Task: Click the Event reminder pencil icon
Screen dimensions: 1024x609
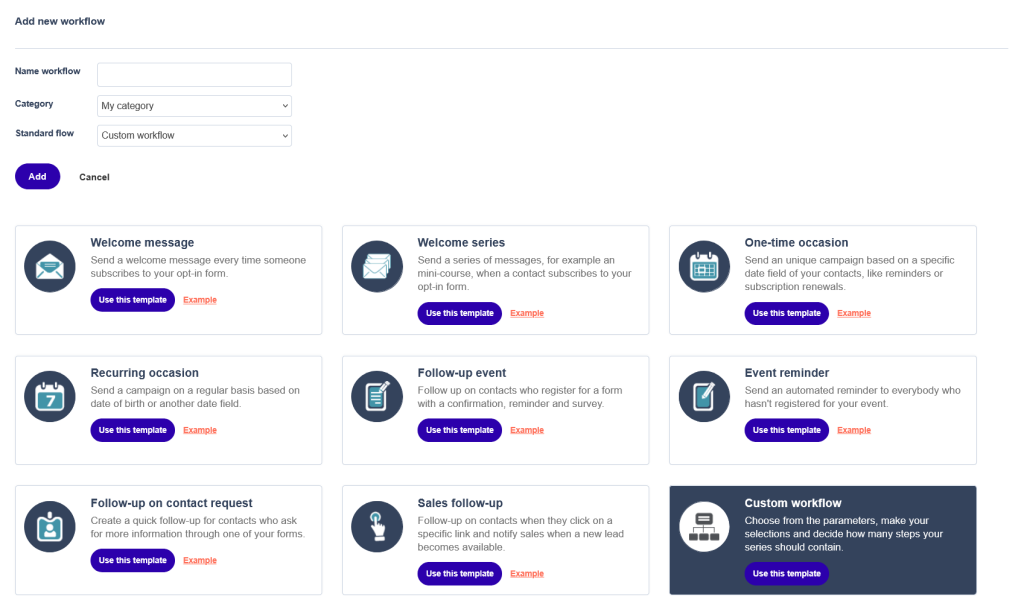Action: pos(704,396)
